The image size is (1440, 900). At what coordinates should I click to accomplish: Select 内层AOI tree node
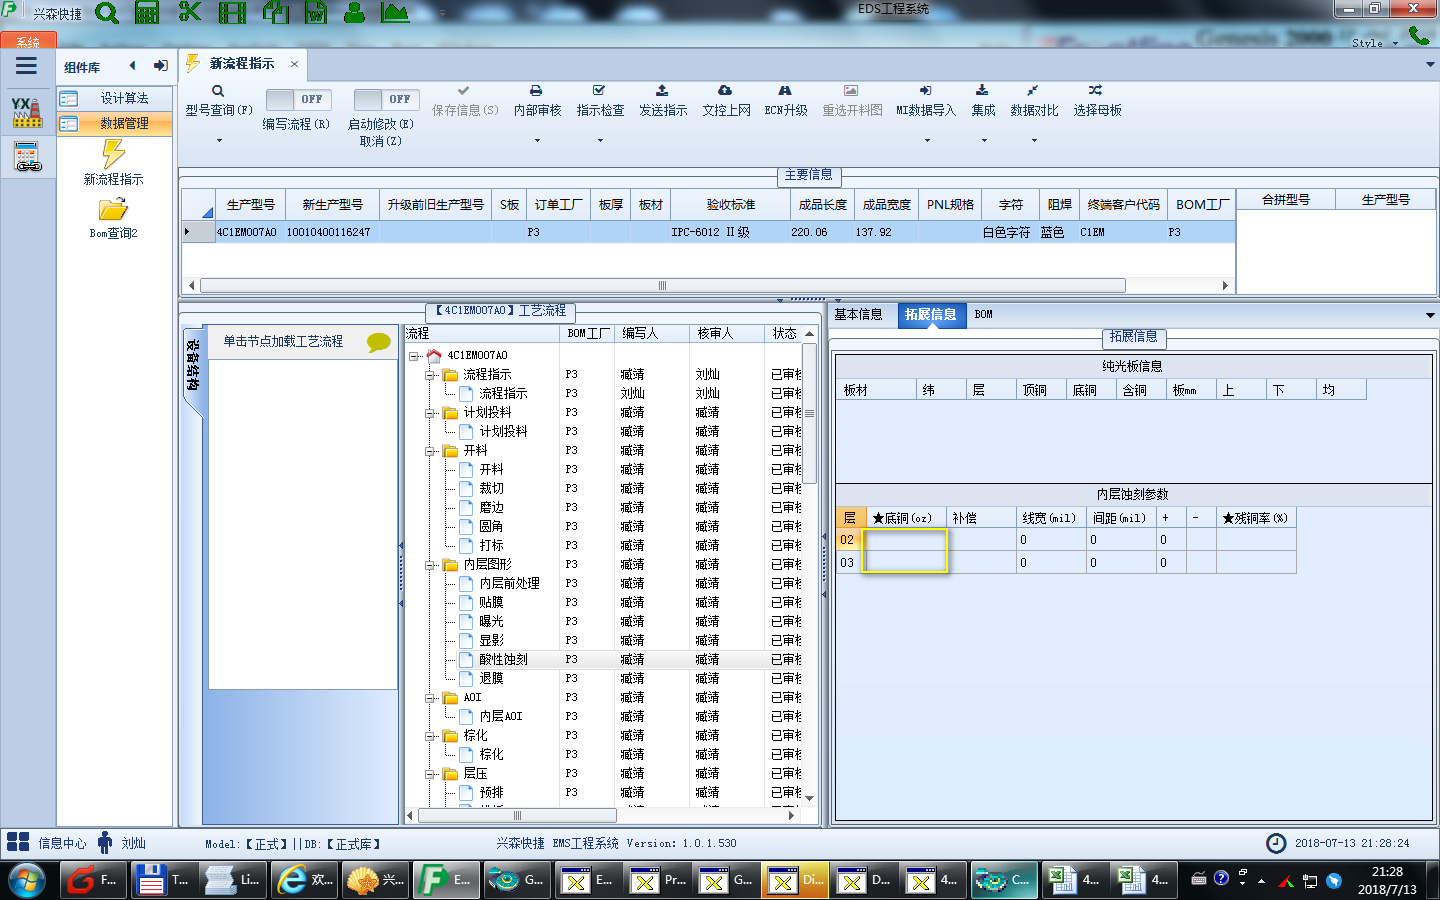[501, 716]
